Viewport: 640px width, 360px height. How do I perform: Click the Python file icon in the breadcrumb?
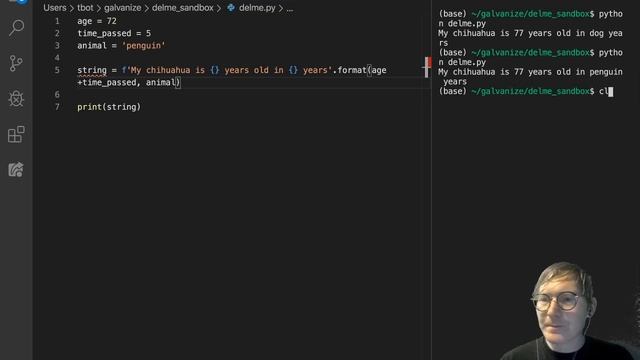pyautogui.click(x=231, y=8)
